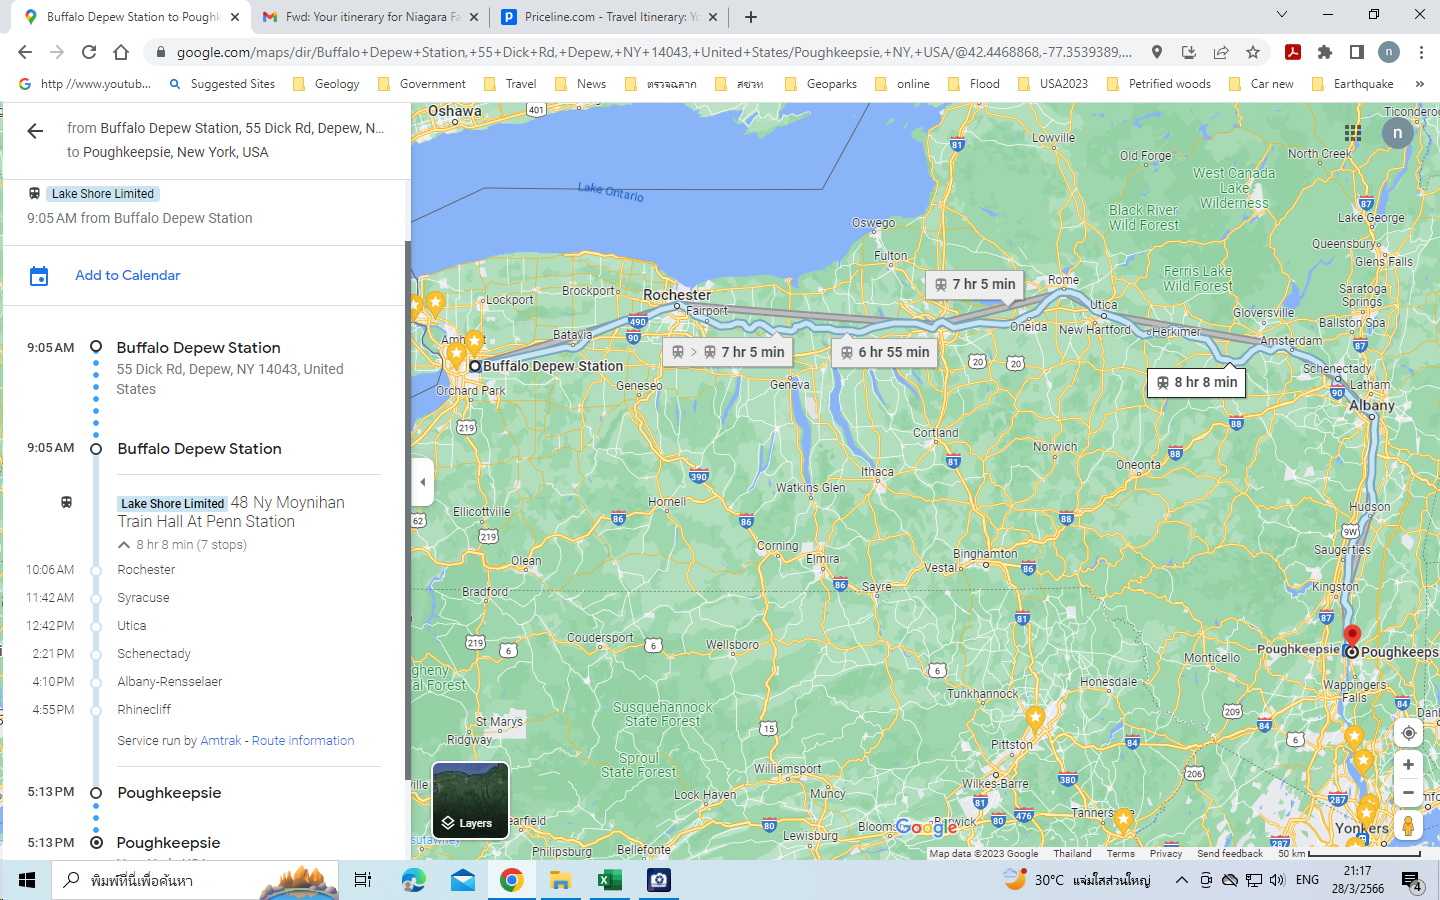Screen dimensions: 1440x900
Task: Show more bookmarks with the overflow chevron
Action: 1419,84
